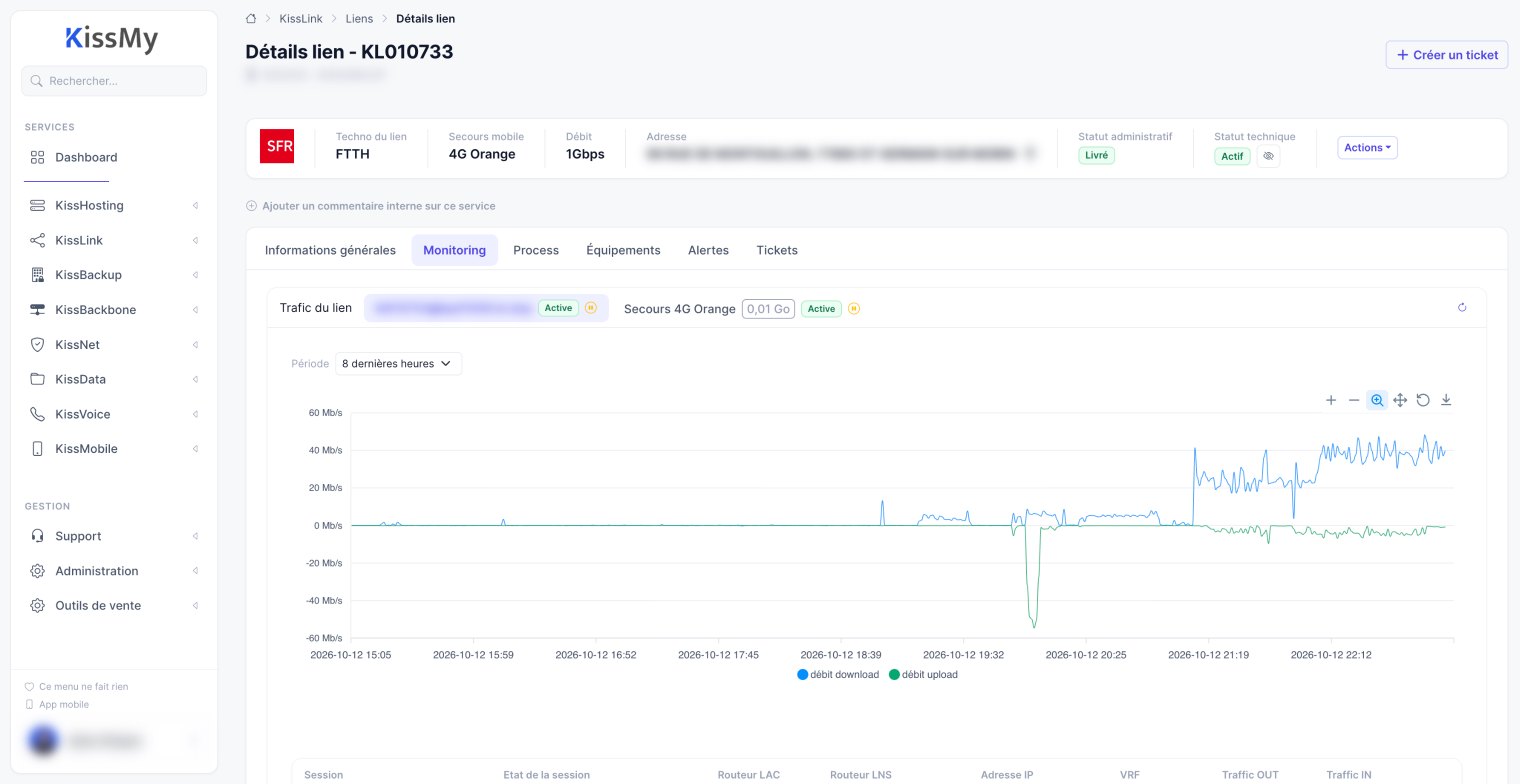Zoom in with the chart plus icon
Image resolution: width=1520 pixels, height=784 pixels.
1331,400
